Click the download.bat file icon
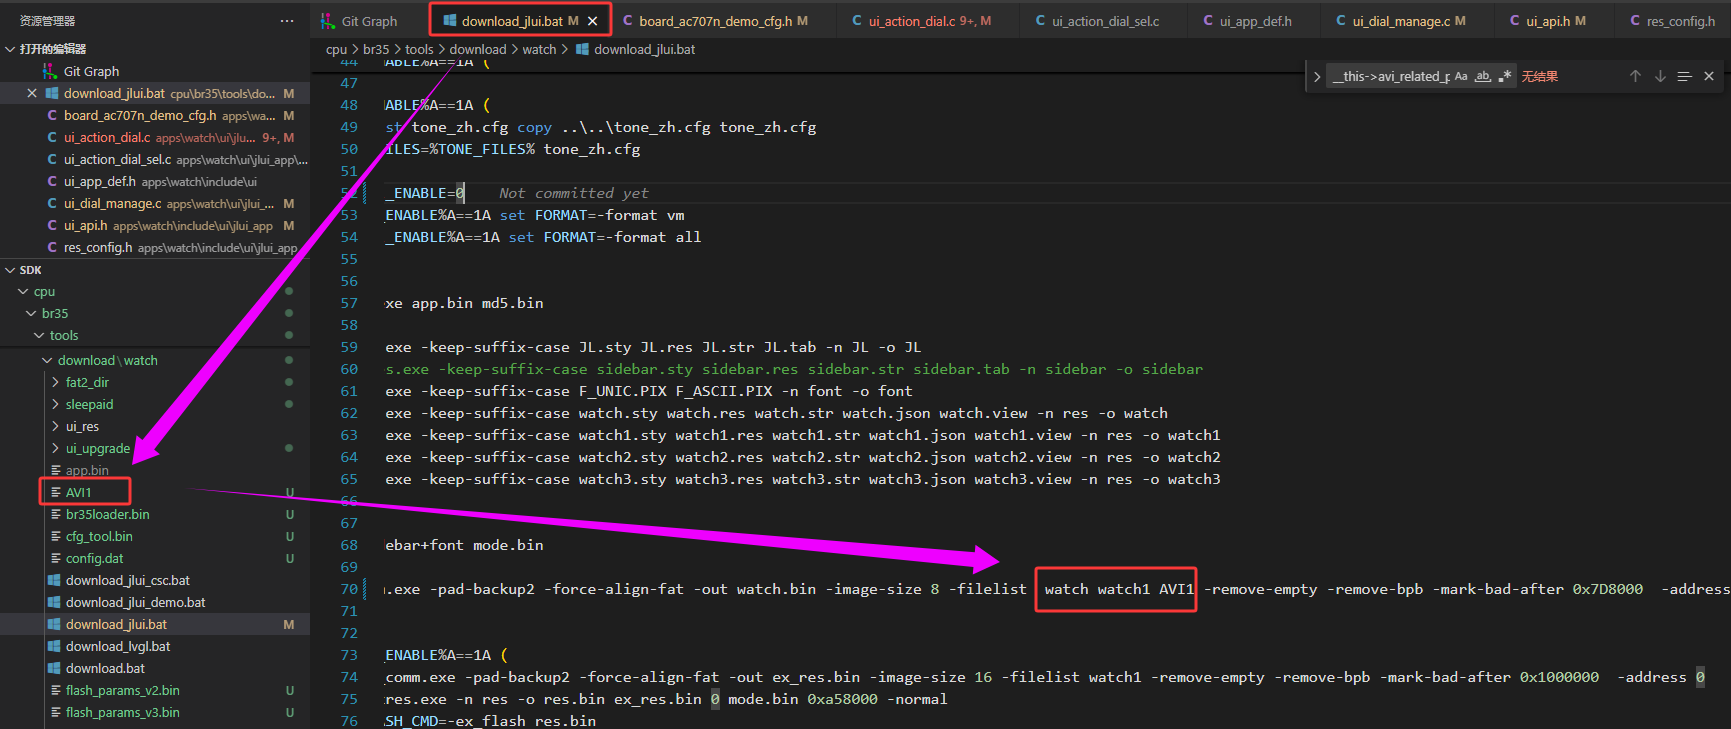 (54, 668)
